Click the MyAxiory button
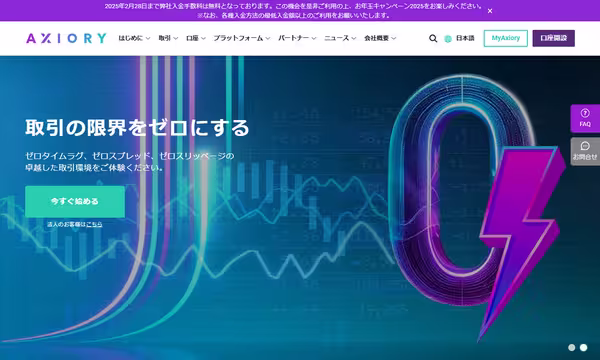The width and height of the screenshot is (600, 360). point(505,38)
